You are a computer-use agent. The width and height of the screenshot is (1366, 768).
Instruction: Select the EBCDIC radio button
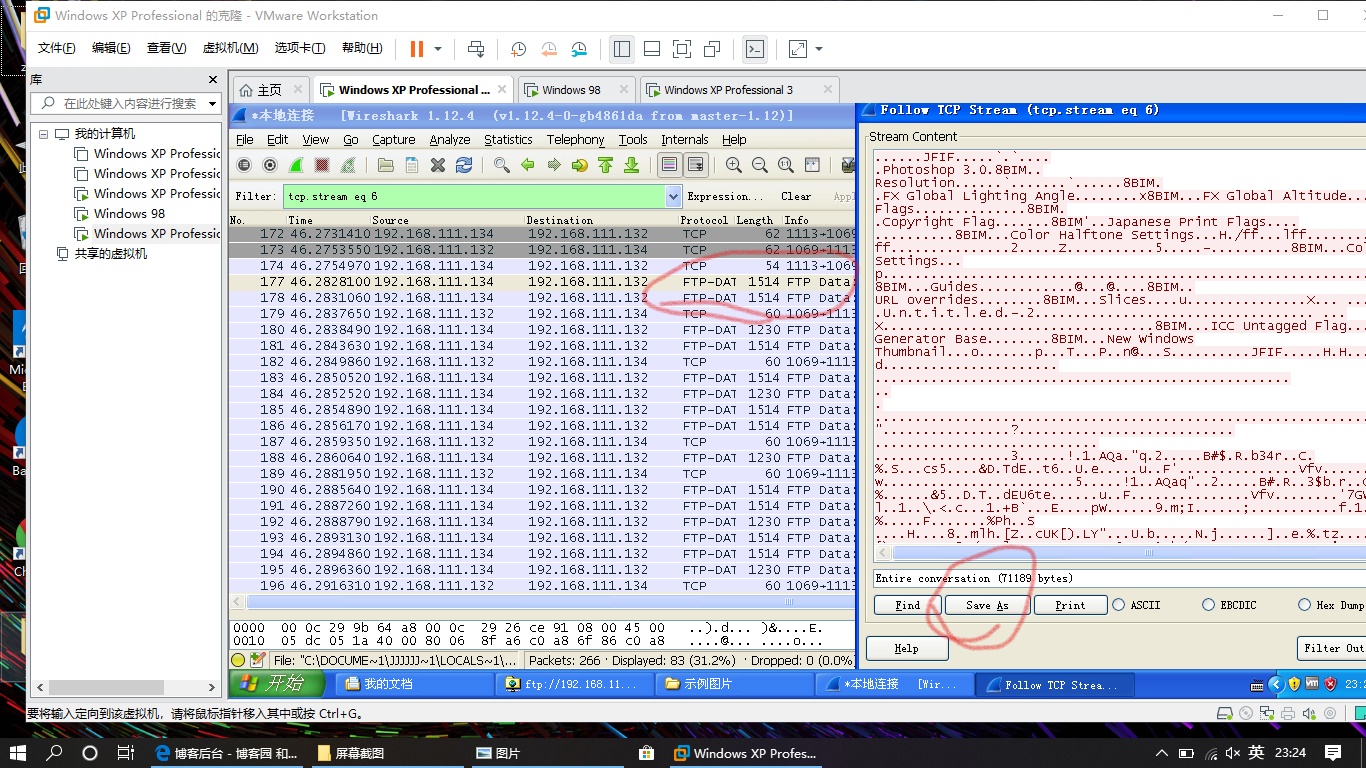(x=1209, y=605)
